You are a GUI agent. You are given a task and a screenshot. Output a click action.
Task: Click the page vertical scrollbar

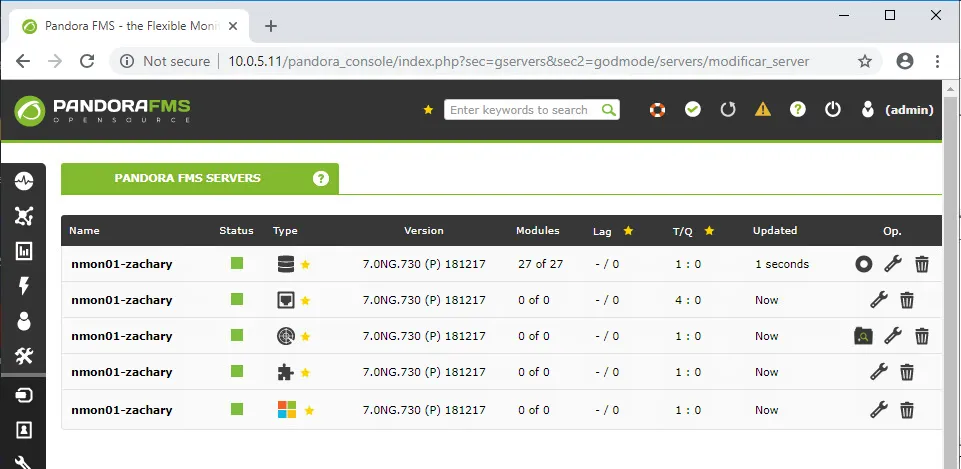(x=951, y=276)
